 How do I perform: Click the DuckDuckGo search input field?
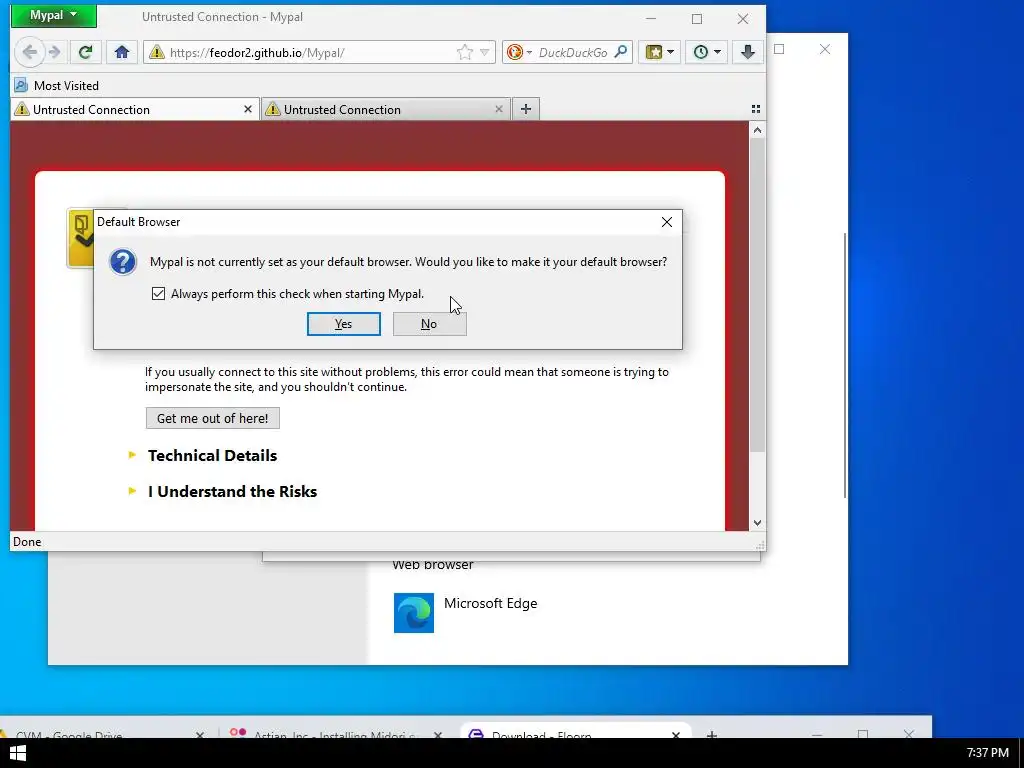pos(573,52)
